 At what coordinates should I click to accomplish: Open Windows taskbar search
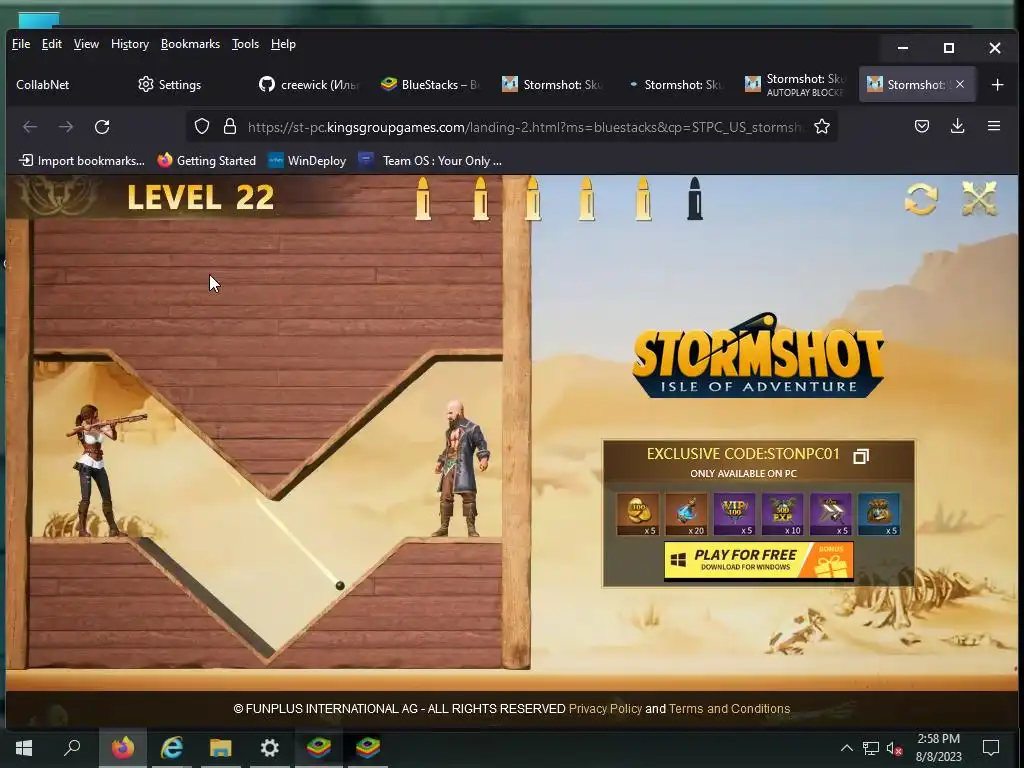click(x=72, y=748)
